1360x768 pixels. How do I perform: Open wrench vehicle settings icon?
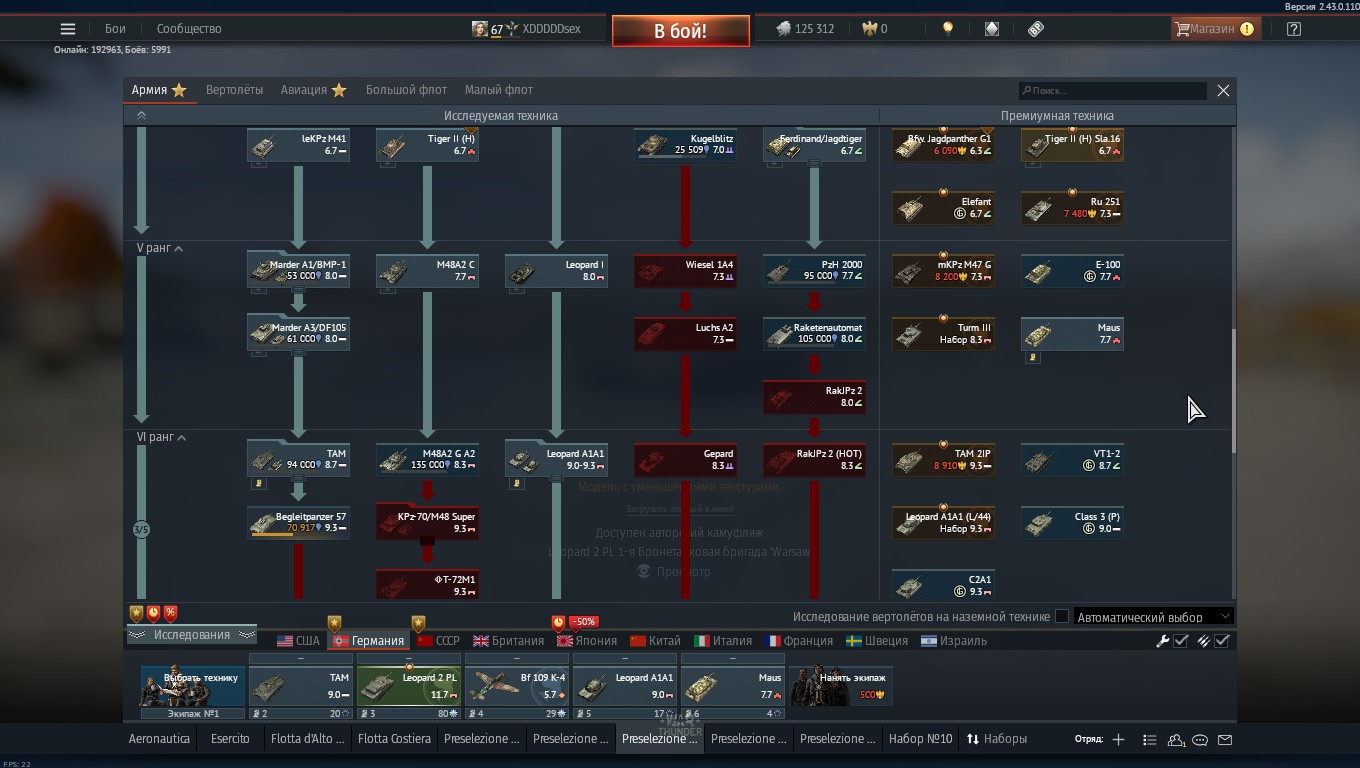[x=1162, y=641]
